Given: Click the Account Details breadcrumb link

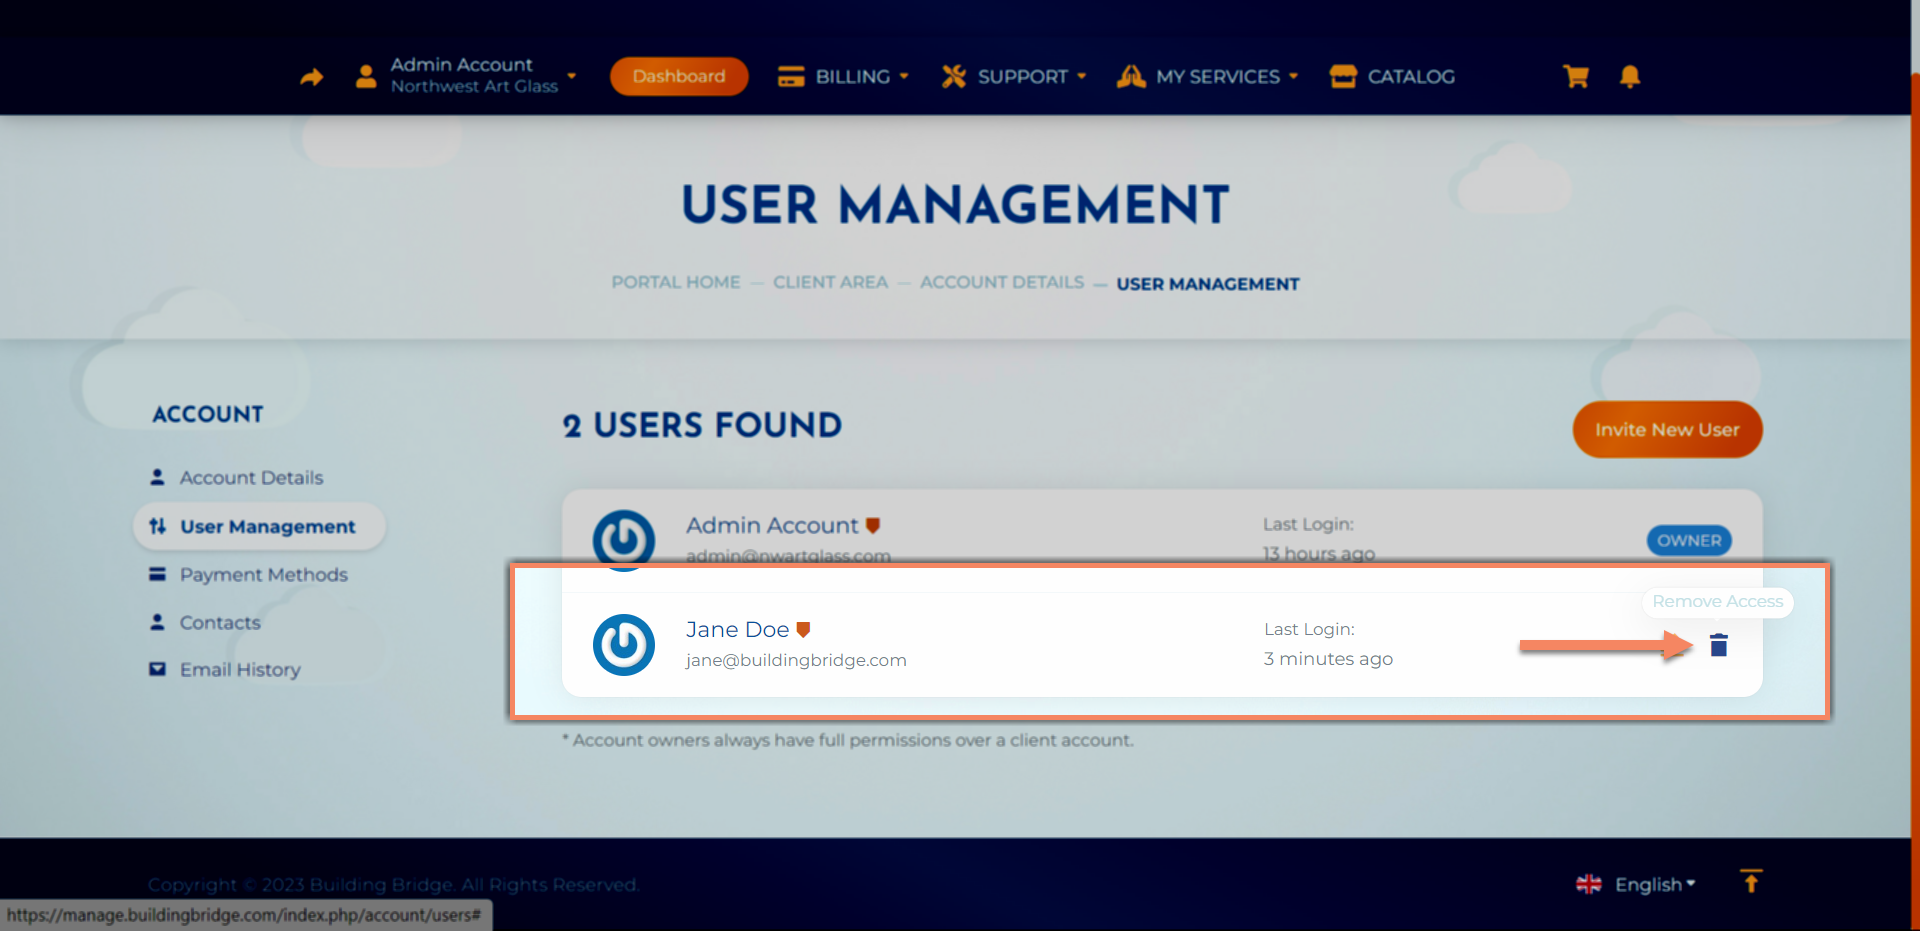Looking at the screenshot, I should pos(1002,283).
